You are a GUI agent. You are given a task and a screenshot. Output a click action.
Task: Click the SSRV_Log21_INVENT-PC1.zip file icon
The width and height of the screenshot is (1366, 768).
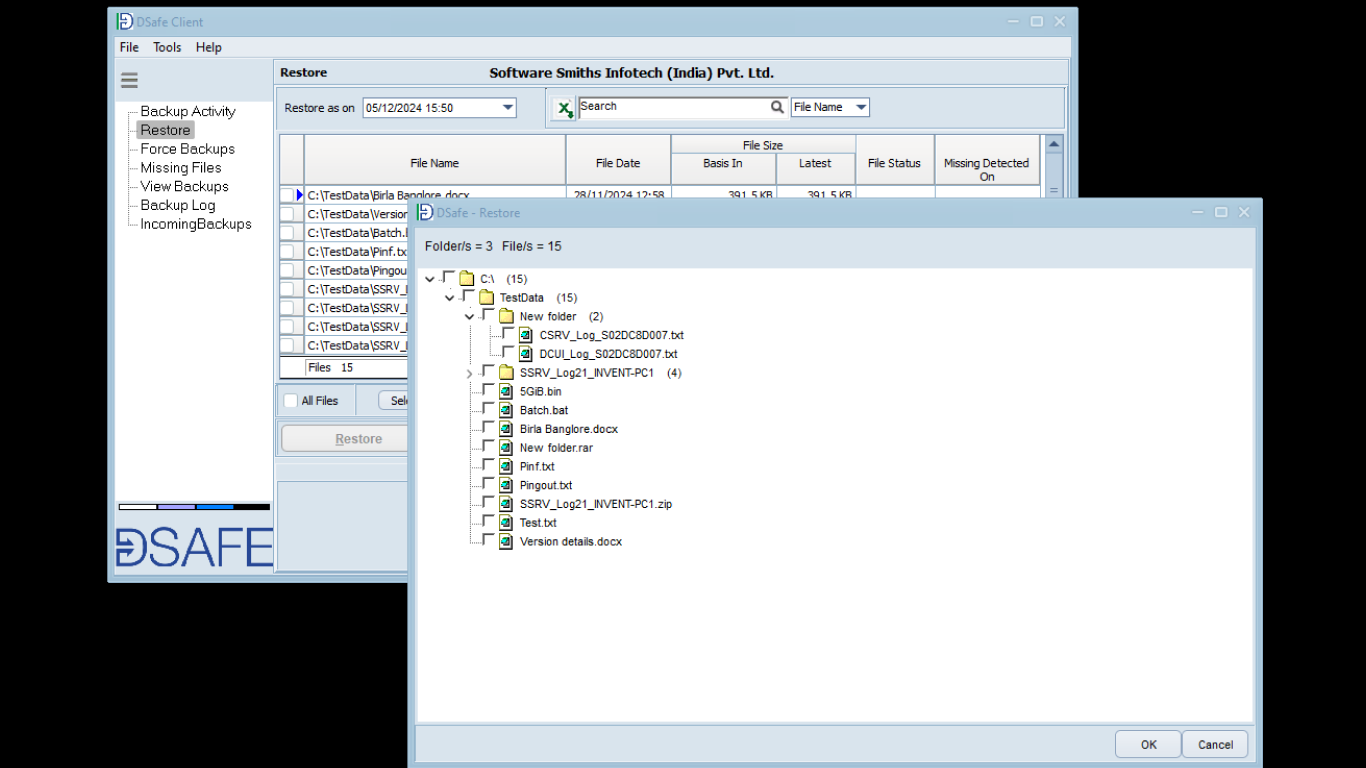coord(506,504)
